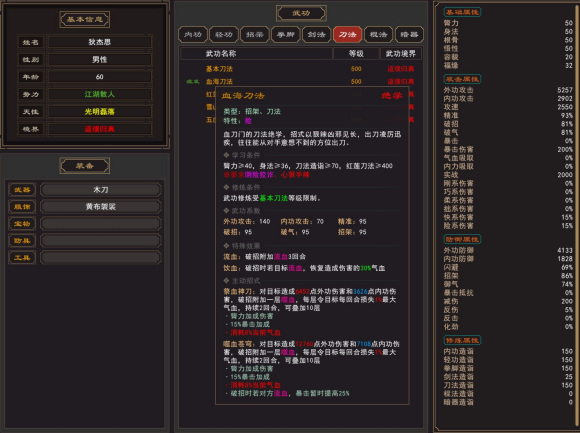Switch to the 棍法 tab
Image resolution: width=580 pixels, height=433 pixels.
[x=378, y=35]
